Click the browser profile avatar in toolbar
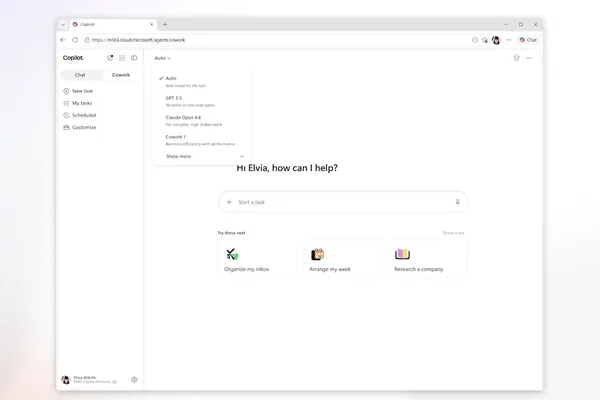Image resolution: width=600 pixels, height=400 pixels. (496, 40)
